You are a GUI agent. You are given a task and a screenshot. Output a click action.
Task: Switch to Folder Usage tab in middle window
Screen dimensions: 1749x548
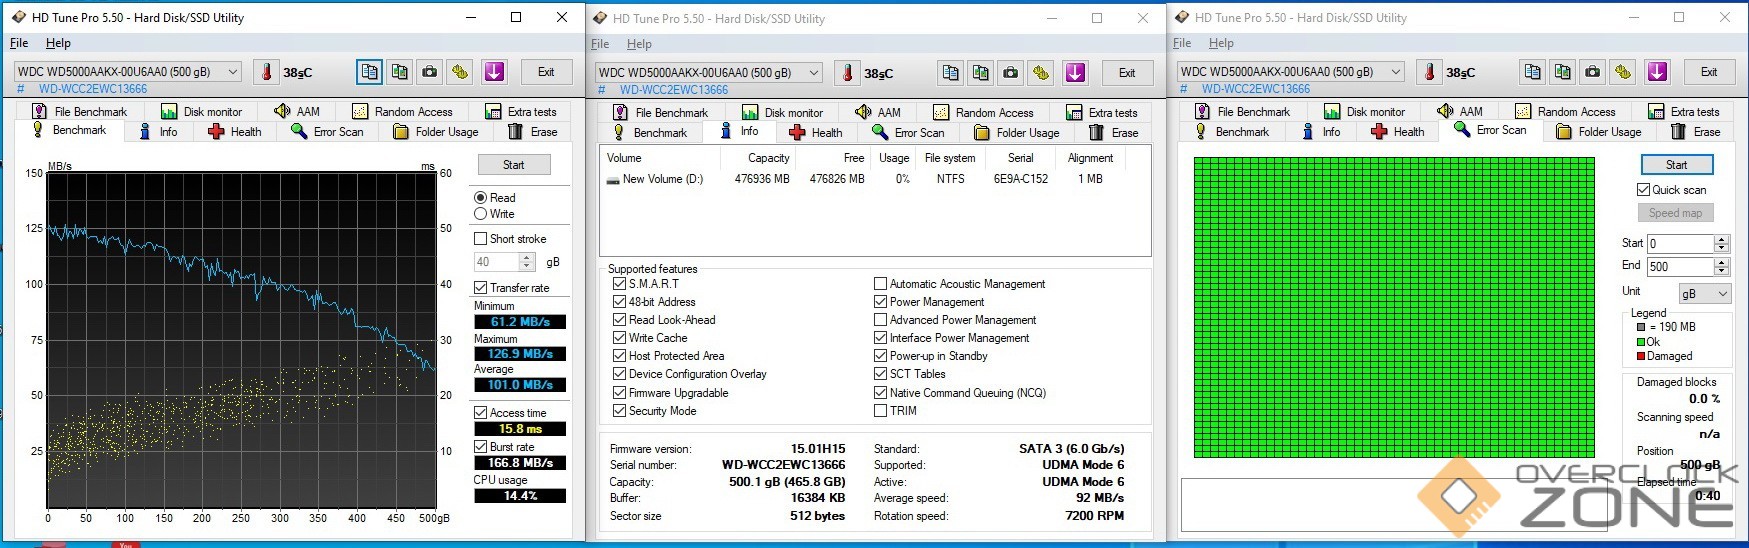point(1017,133)
